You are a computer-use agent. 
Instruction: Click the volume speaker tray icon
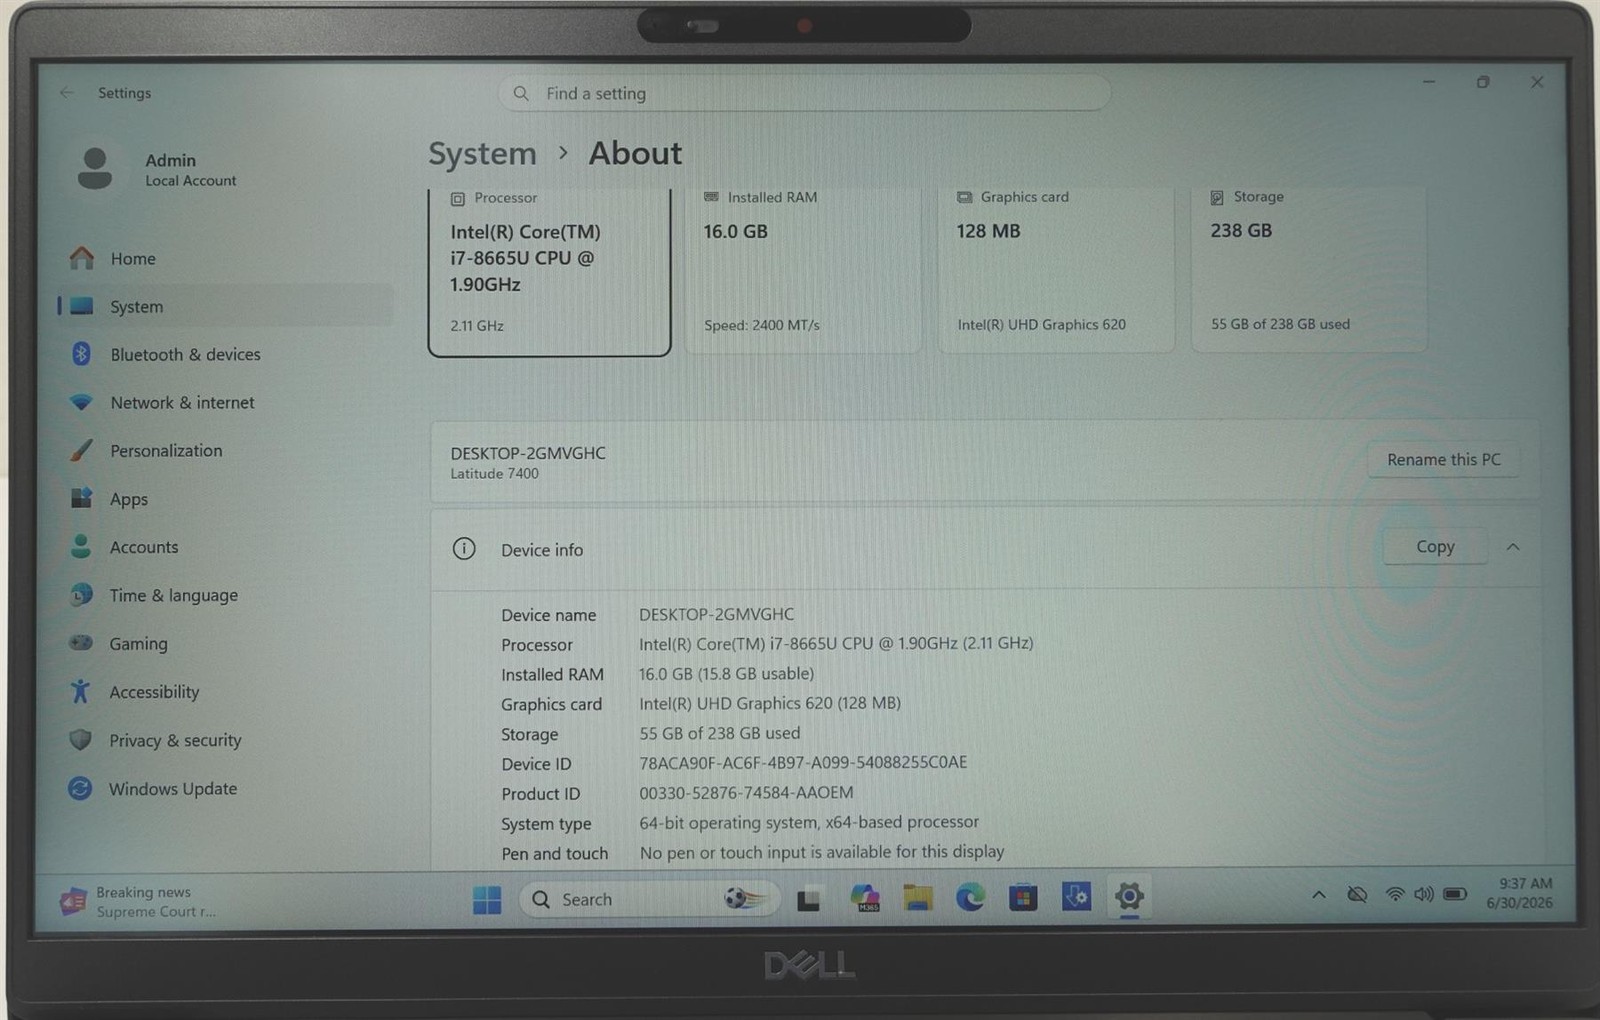tap(1424, 894)
